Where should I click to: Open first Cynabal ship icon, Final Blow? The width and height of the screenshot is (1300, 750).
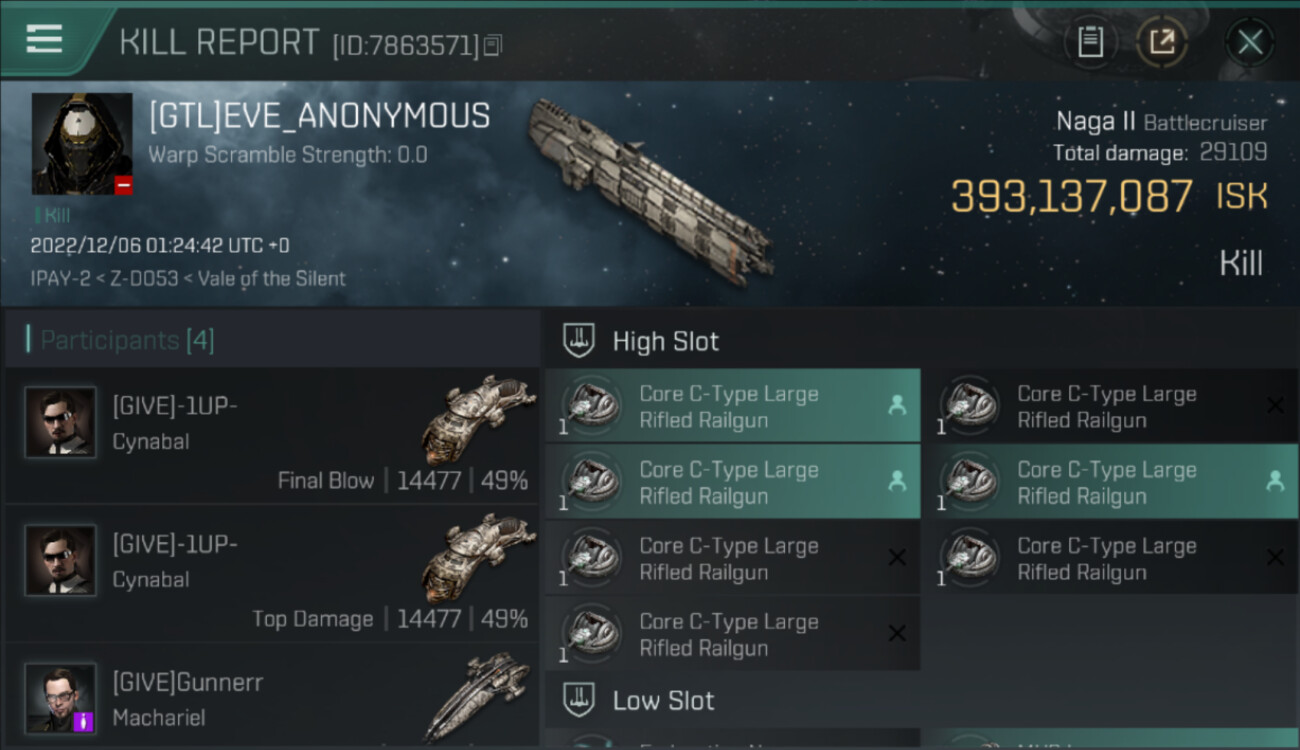coord(479,420)
